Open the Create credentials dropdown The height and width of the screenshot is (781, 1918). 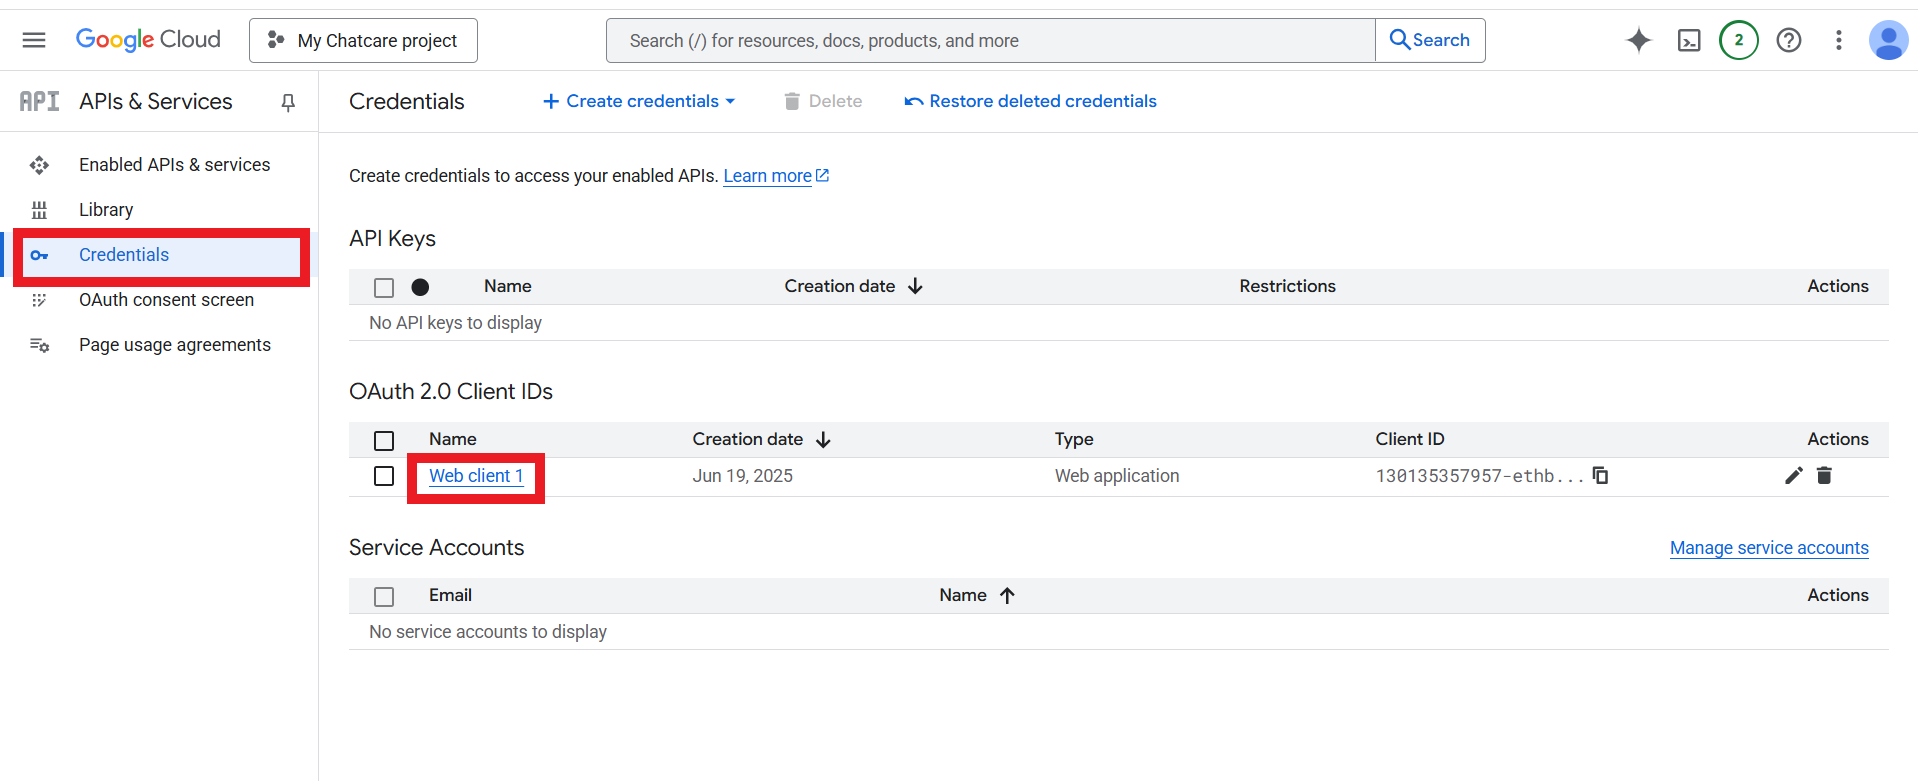point(639,101)
